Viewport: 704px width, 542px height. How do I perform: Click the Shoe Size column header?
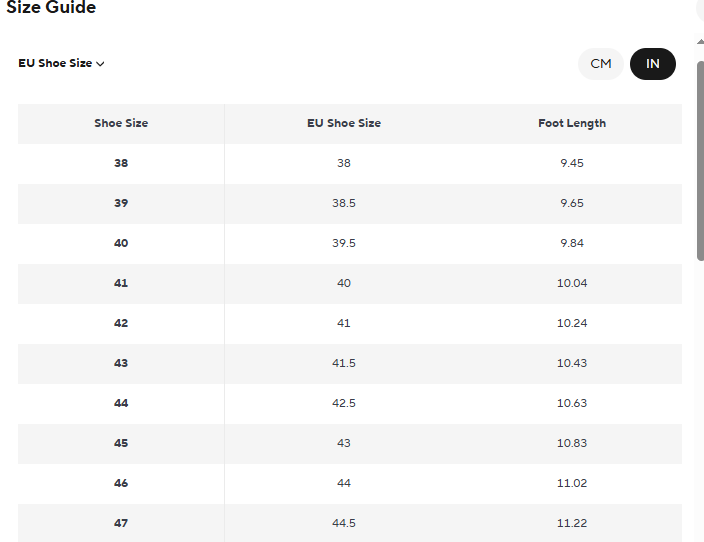121,123
